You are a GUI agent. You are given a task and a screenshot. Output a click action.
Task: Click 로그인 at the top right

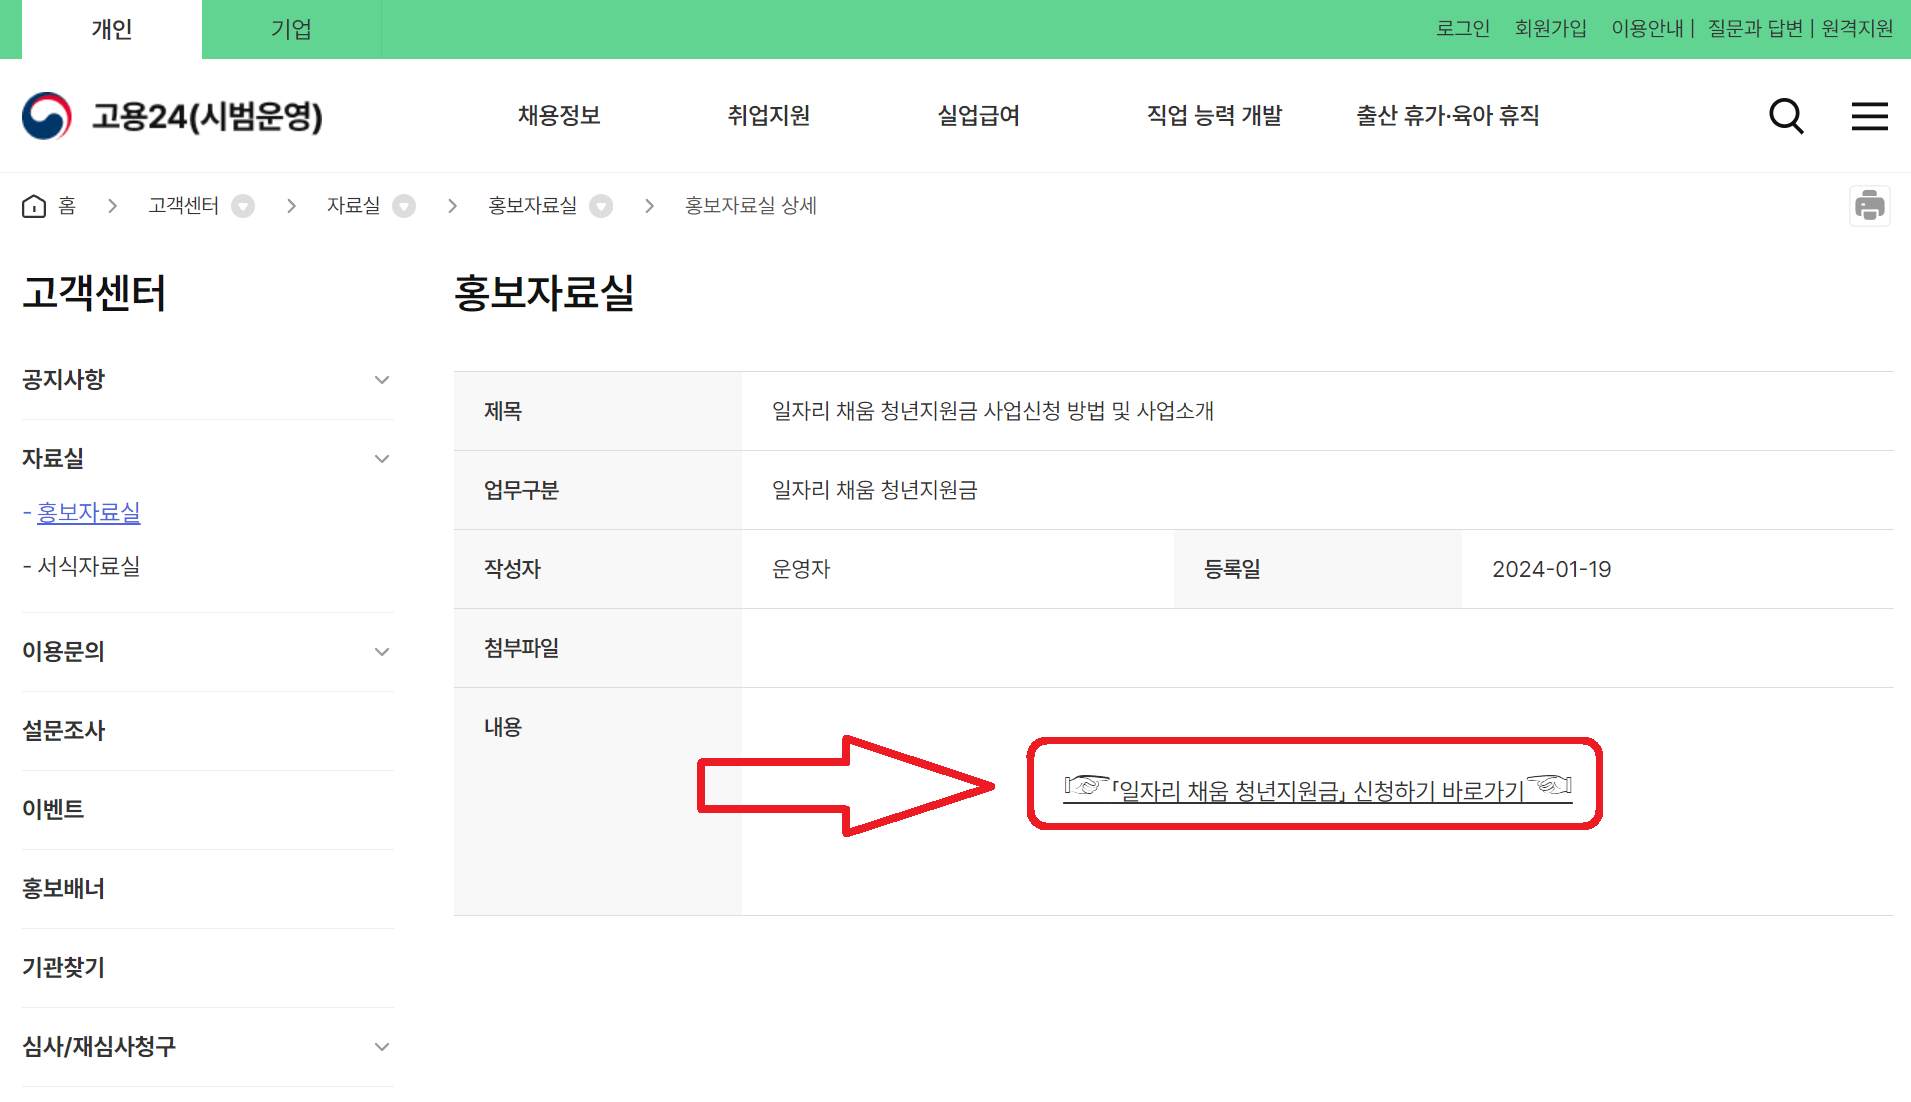[1463, 28]
